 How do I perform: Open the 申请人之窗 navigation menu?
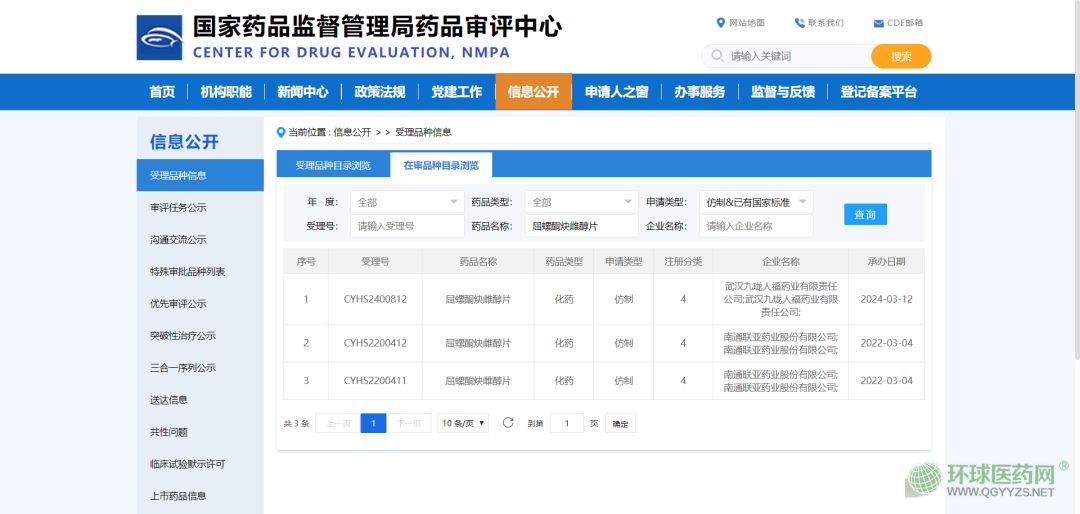[x=616, y=92]
